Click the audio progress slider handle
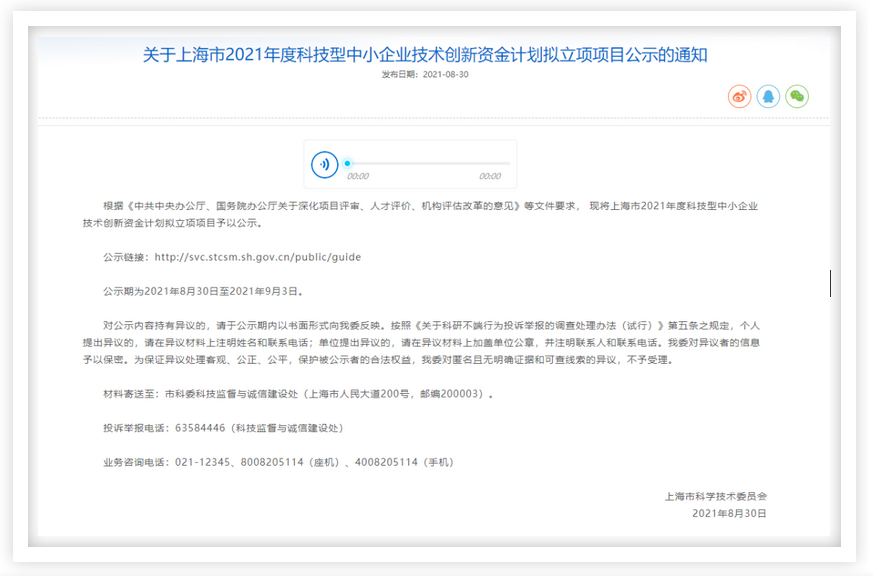873x576 pixels. (x=347, y=163)
